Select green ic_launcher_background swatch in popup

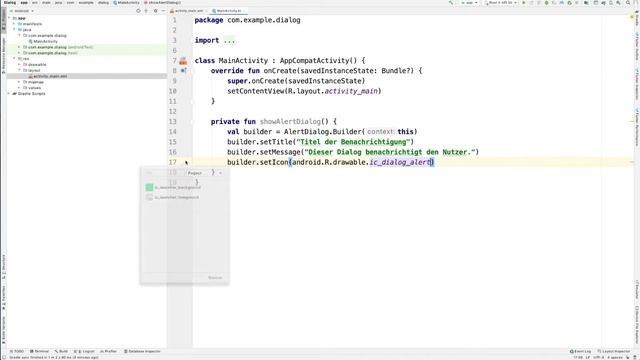149,187
